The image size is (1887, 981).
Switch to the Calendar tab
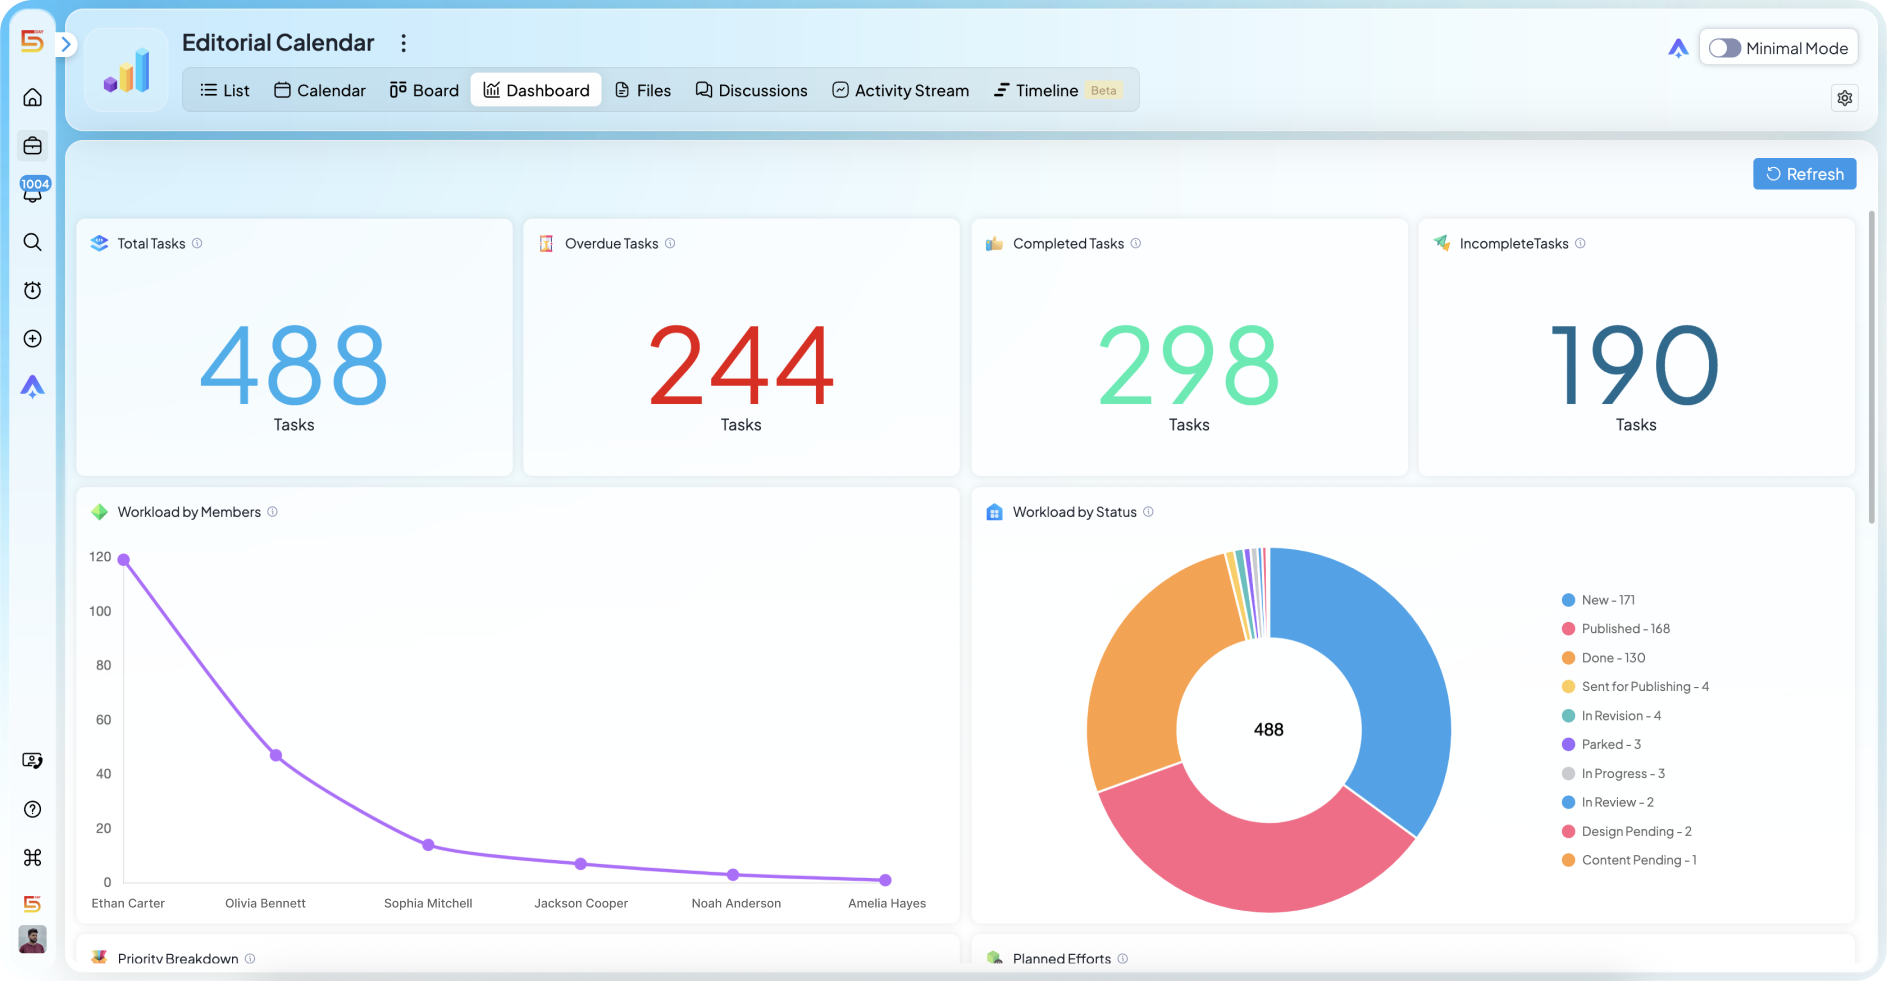(x=320, y=90)
